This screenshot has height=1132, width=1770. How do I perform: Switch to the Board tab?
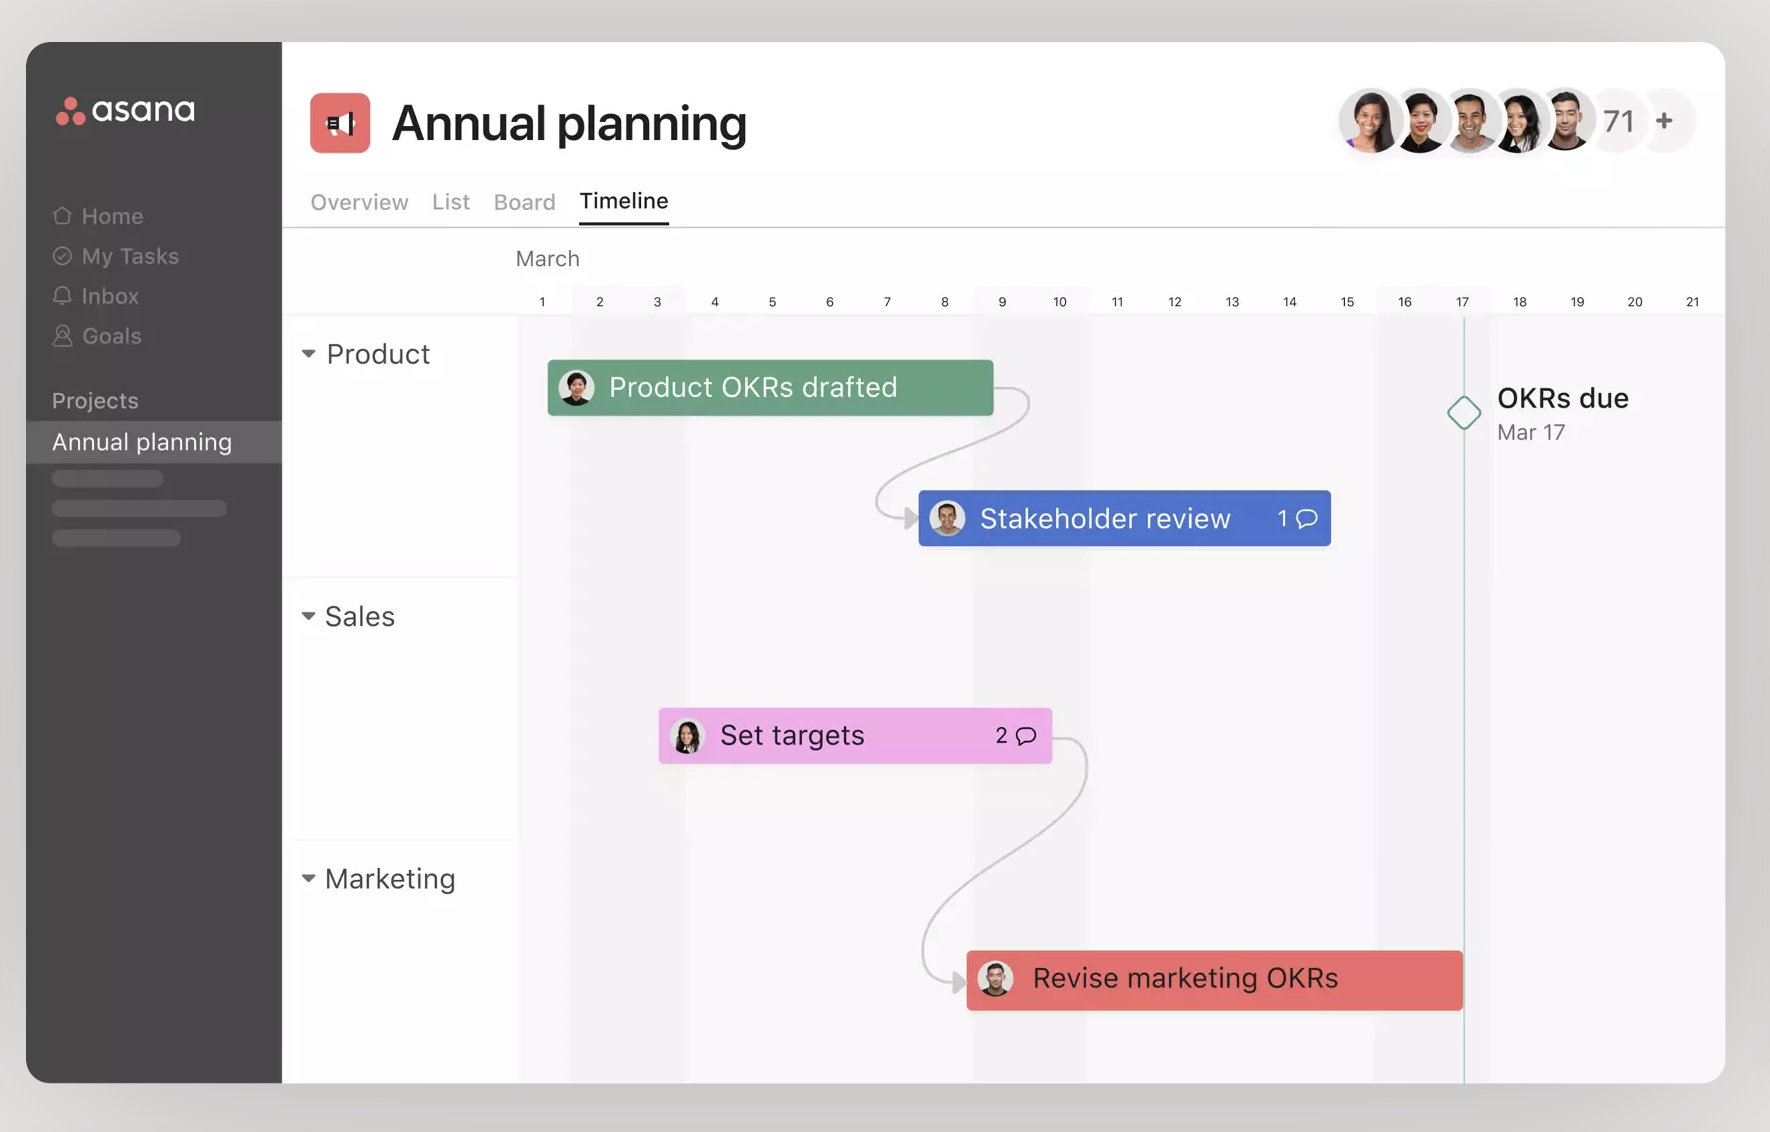coord(524,201)
